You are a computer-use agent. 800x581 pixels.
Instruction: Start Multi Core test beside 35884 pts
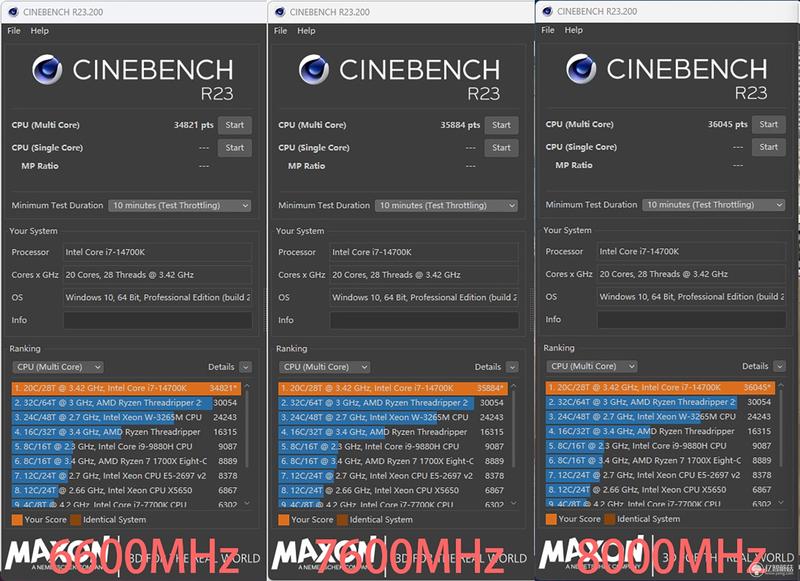click(x=502, y=125)
